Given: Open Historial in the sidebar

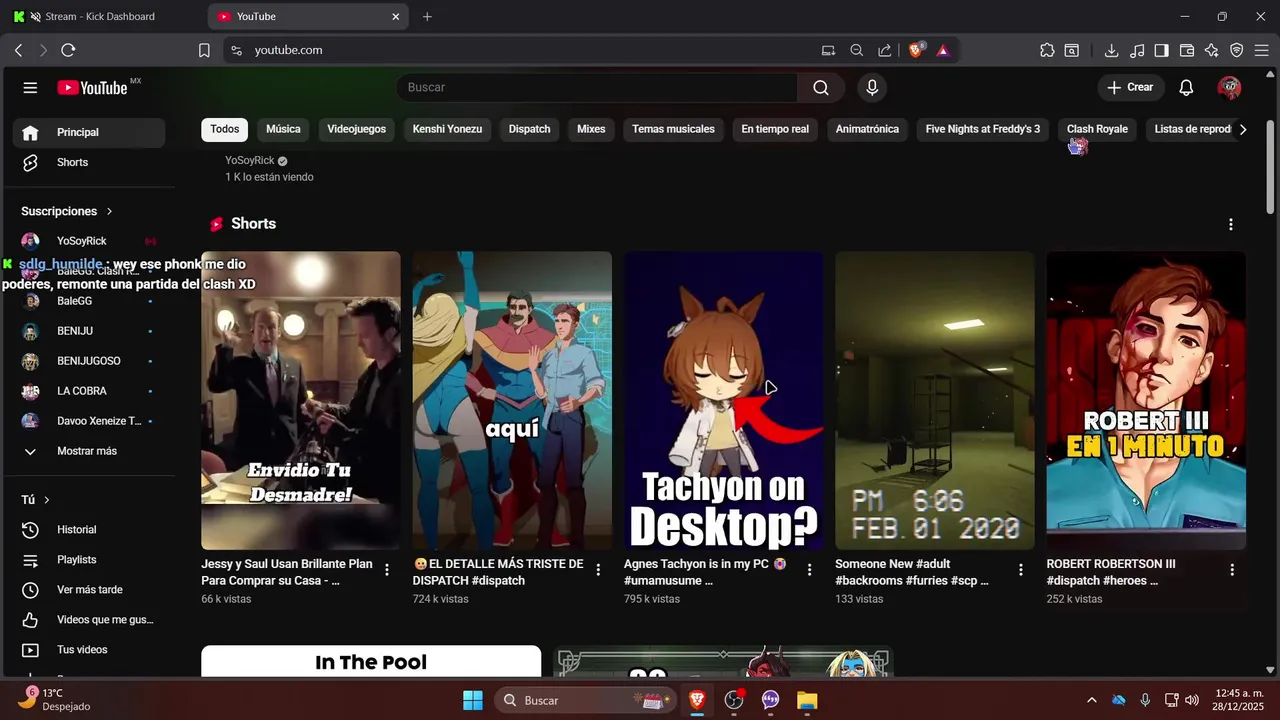Looking at the screenshot, I should pos(89,530).
